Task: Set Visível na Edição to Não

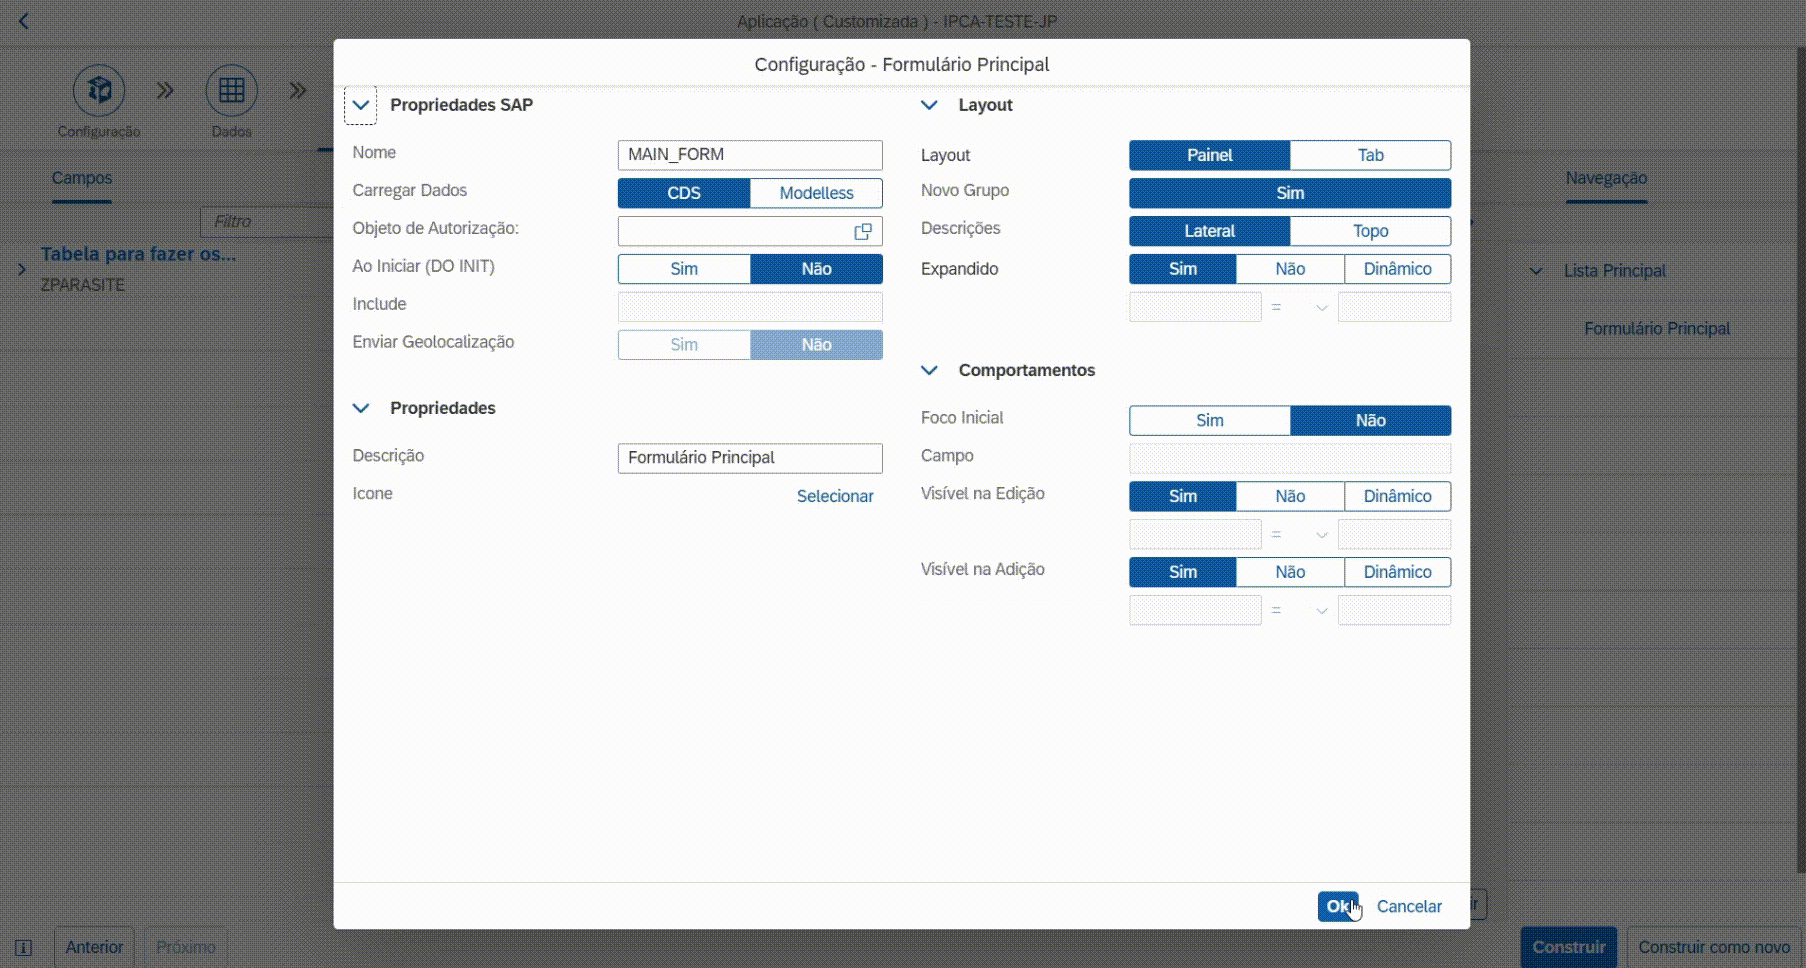Action: [x=1290, y=496]
